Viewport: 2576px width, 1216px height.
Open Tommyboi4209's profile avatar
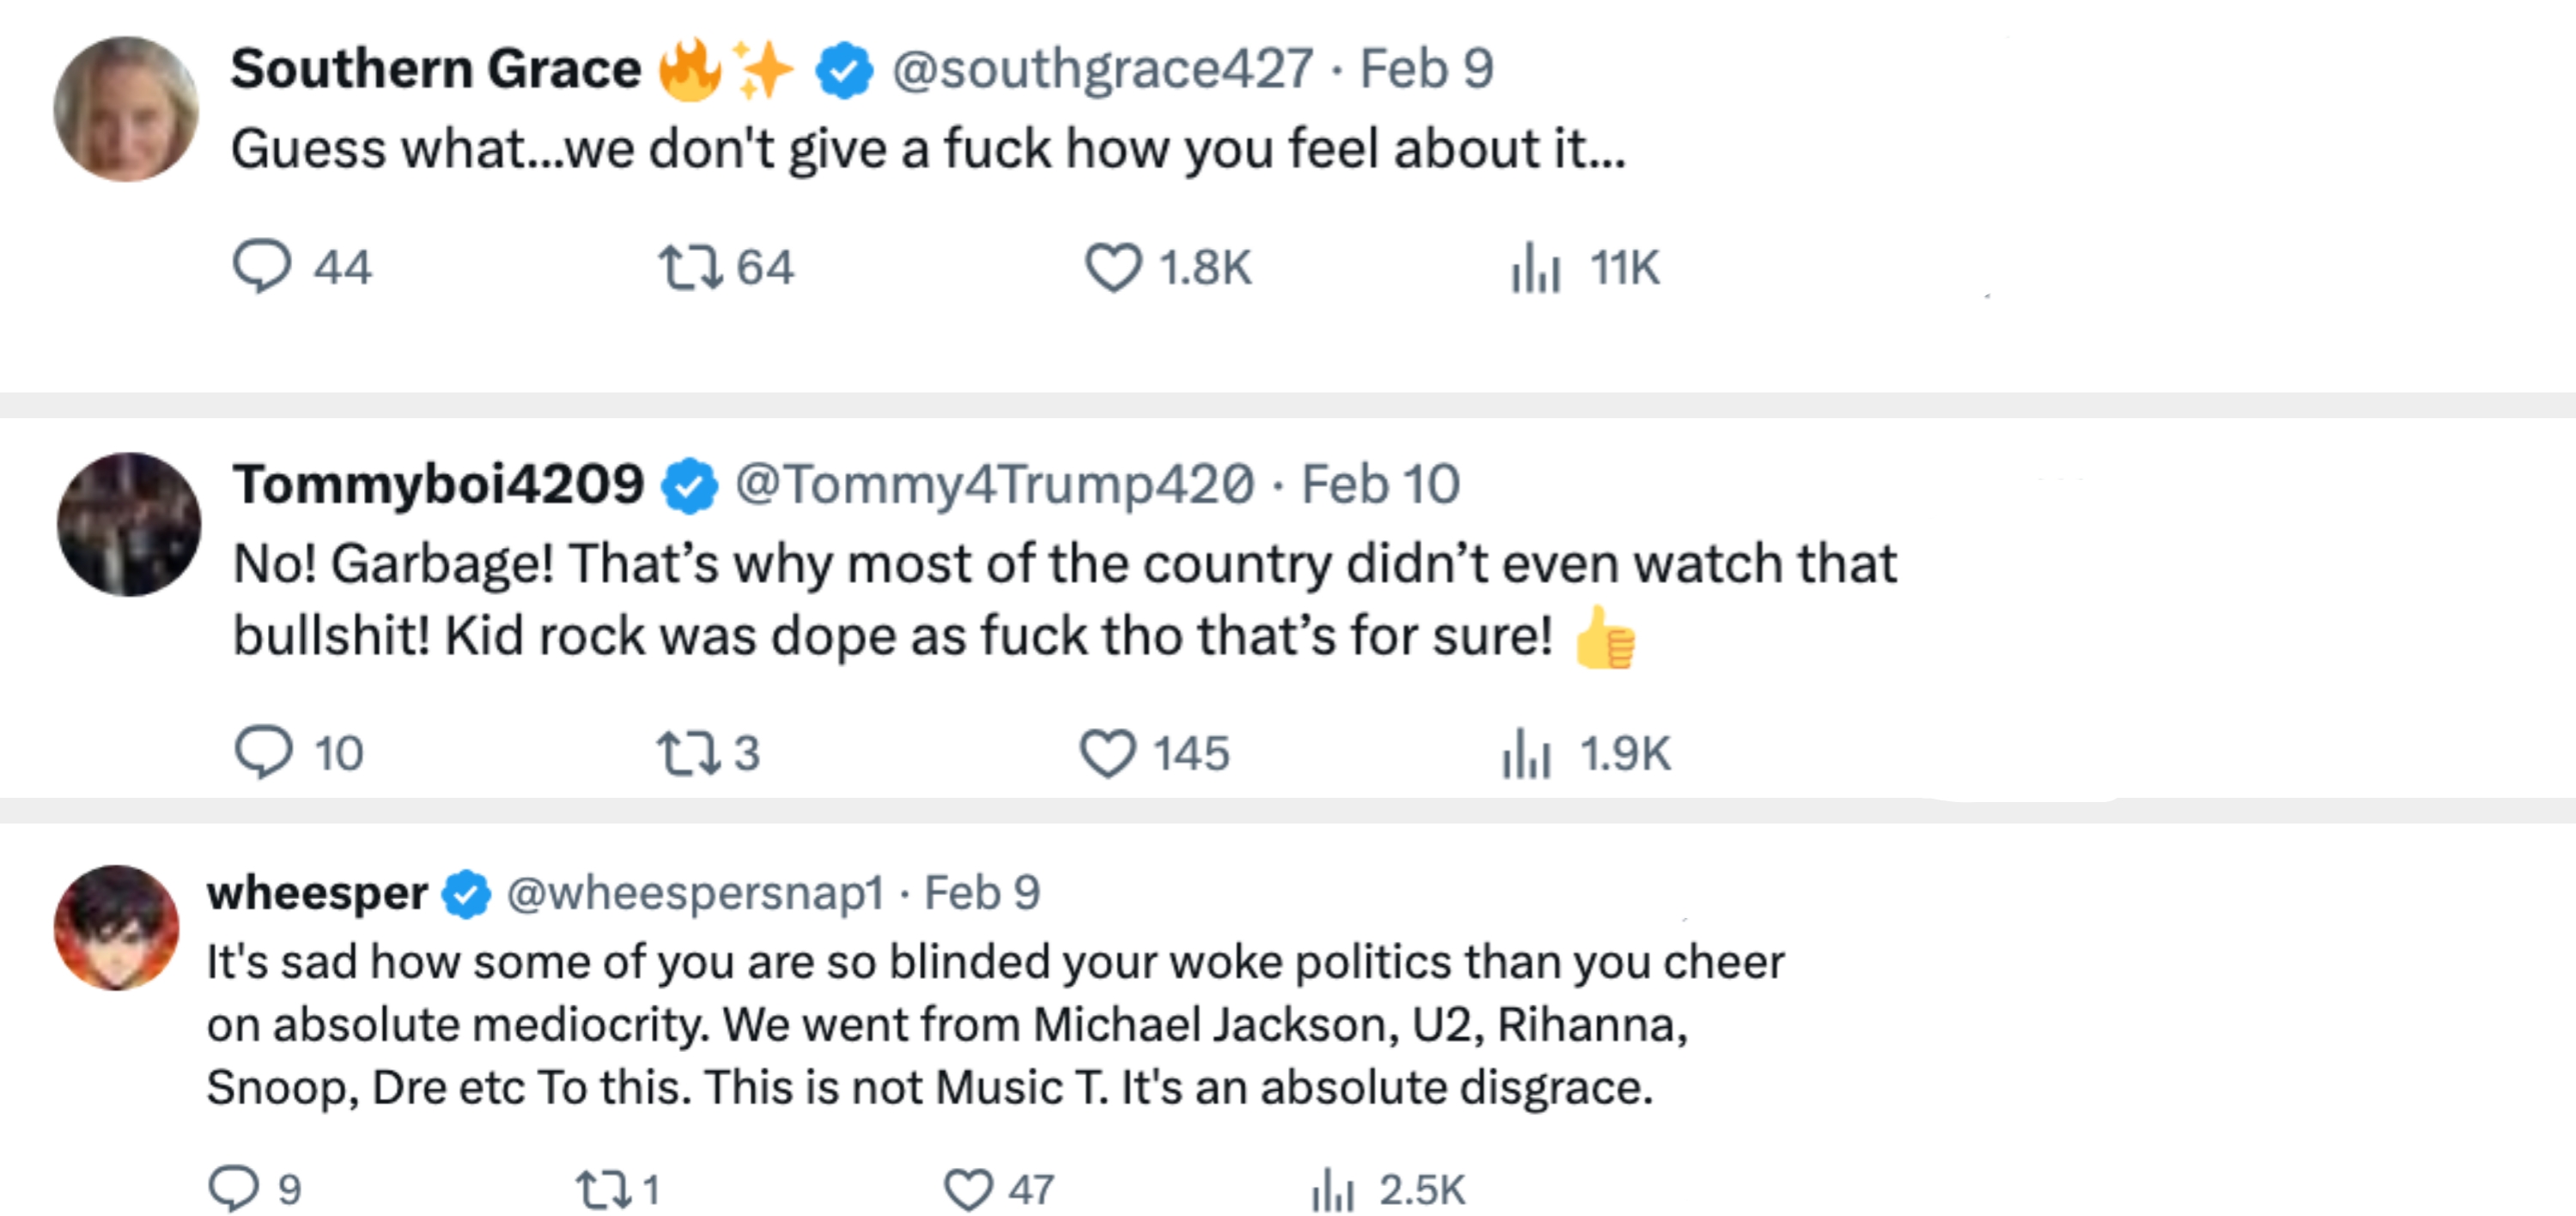[x=129, y=524]
